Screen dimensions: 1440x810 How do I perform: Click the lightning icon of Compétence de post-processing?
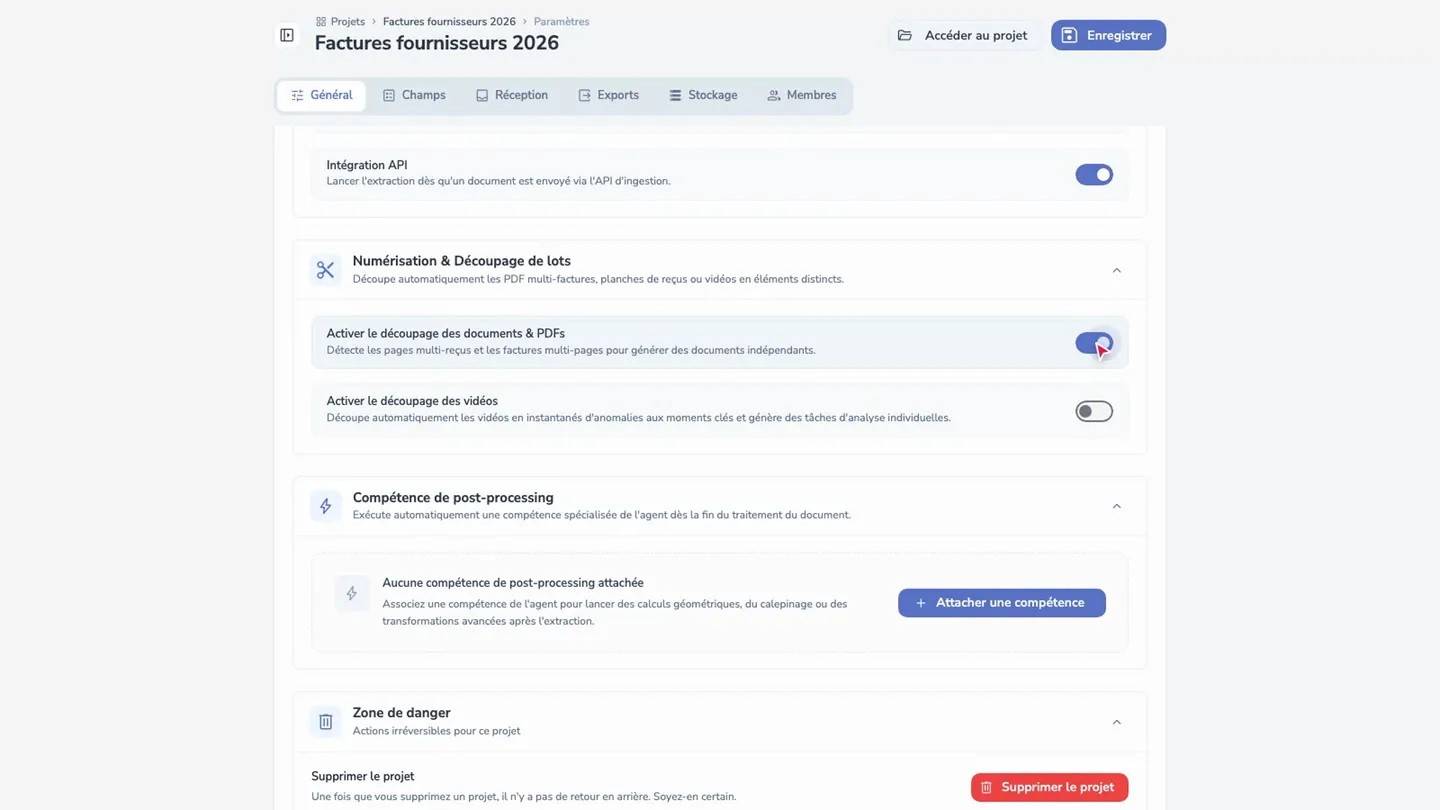[x=325, y=506]
